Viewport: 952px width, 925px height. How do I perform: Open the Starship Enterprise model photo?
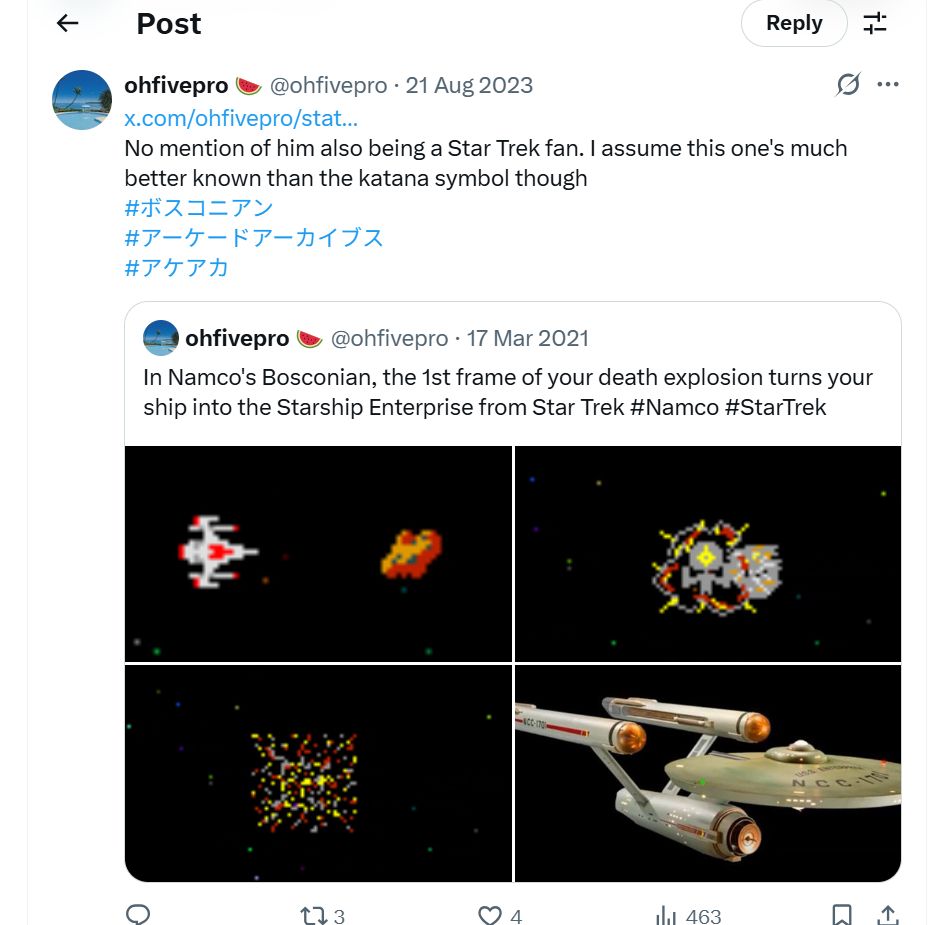(708, 773)
